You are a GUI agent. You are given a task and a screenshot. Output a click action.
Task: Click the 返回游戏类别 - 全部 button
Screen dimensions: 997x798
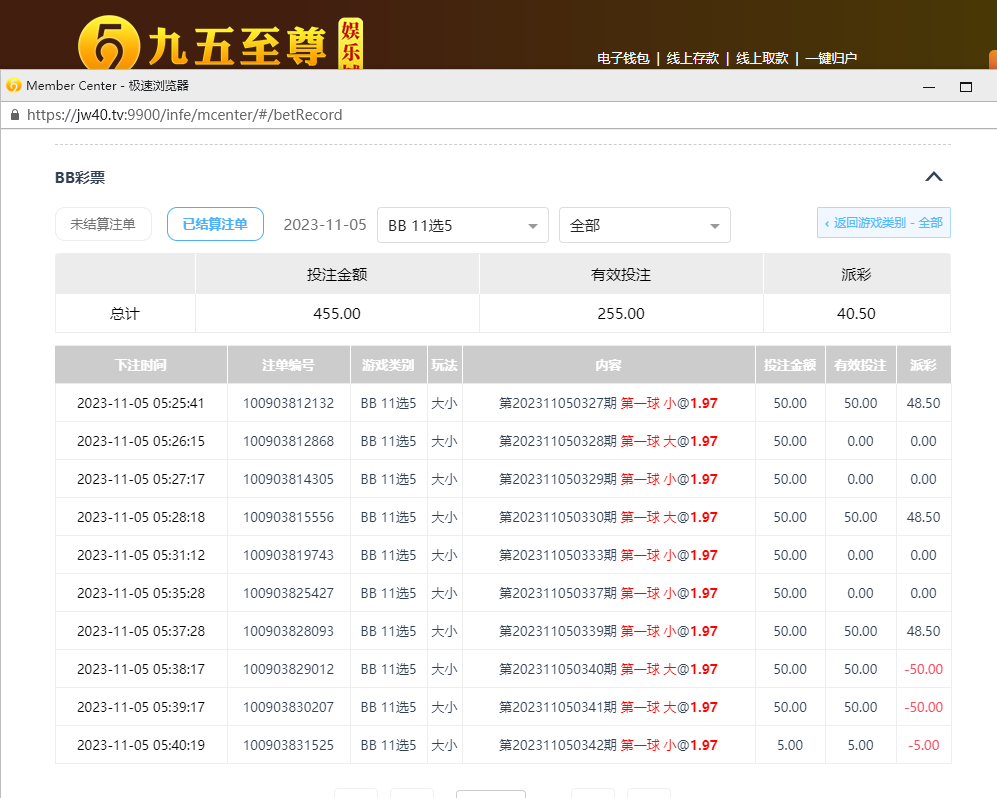tap(883, 223)
